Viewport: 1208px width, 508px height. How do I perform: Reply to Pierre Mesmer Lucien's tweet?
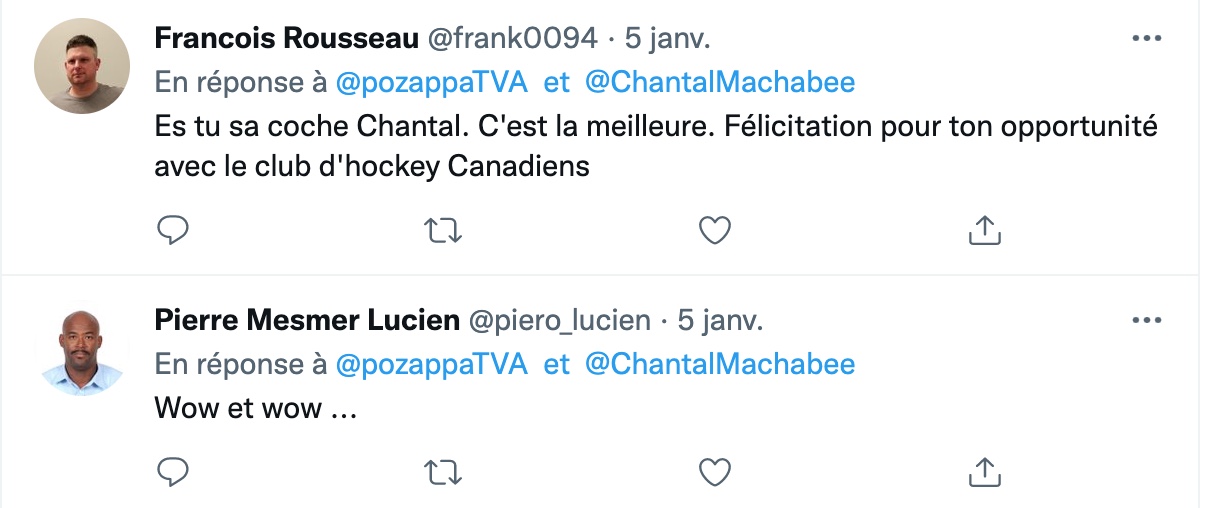173,471
